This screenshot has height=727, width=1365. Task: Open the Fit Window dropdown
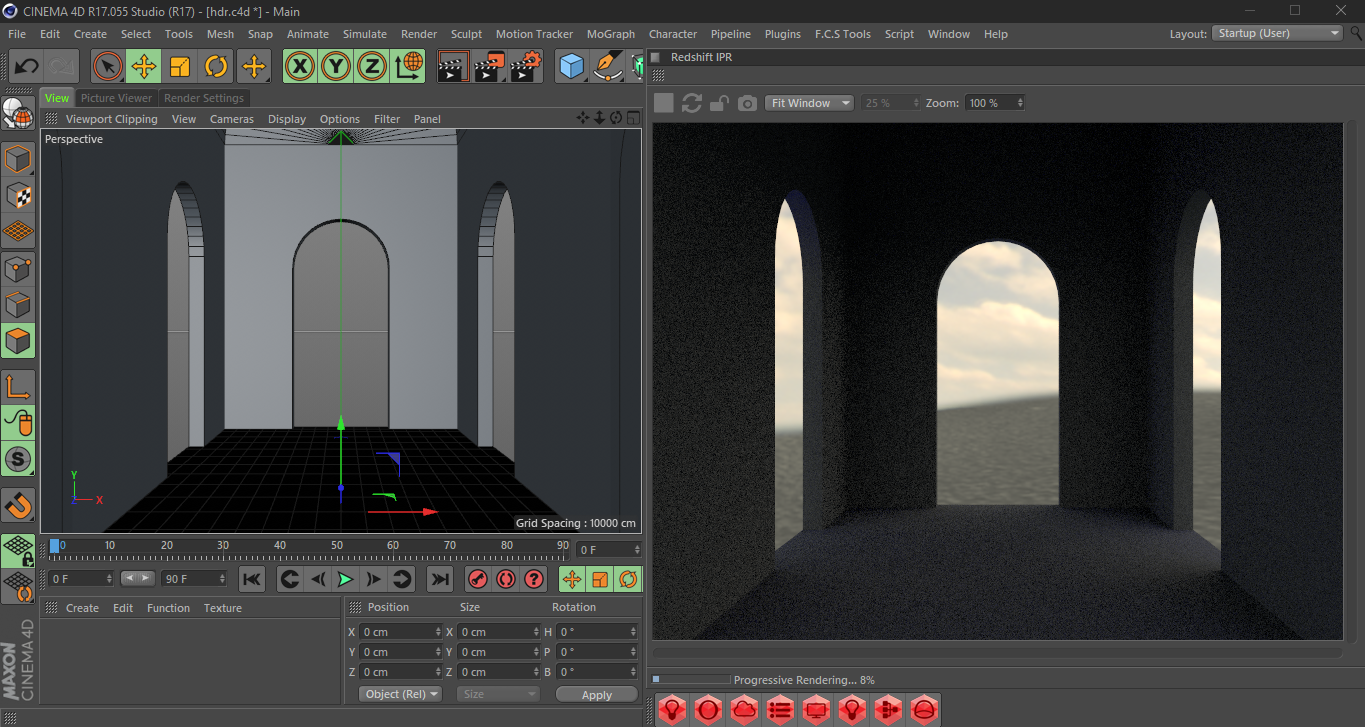[x=809, y=103]
